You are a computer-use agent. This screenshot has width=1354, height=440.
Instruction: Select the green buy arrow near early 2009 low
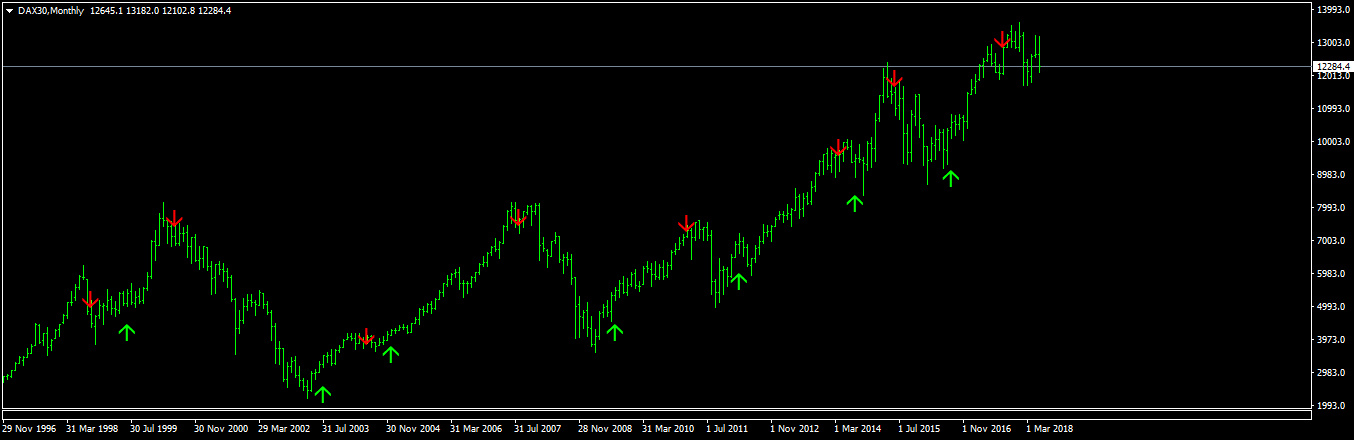pos(614,332)
